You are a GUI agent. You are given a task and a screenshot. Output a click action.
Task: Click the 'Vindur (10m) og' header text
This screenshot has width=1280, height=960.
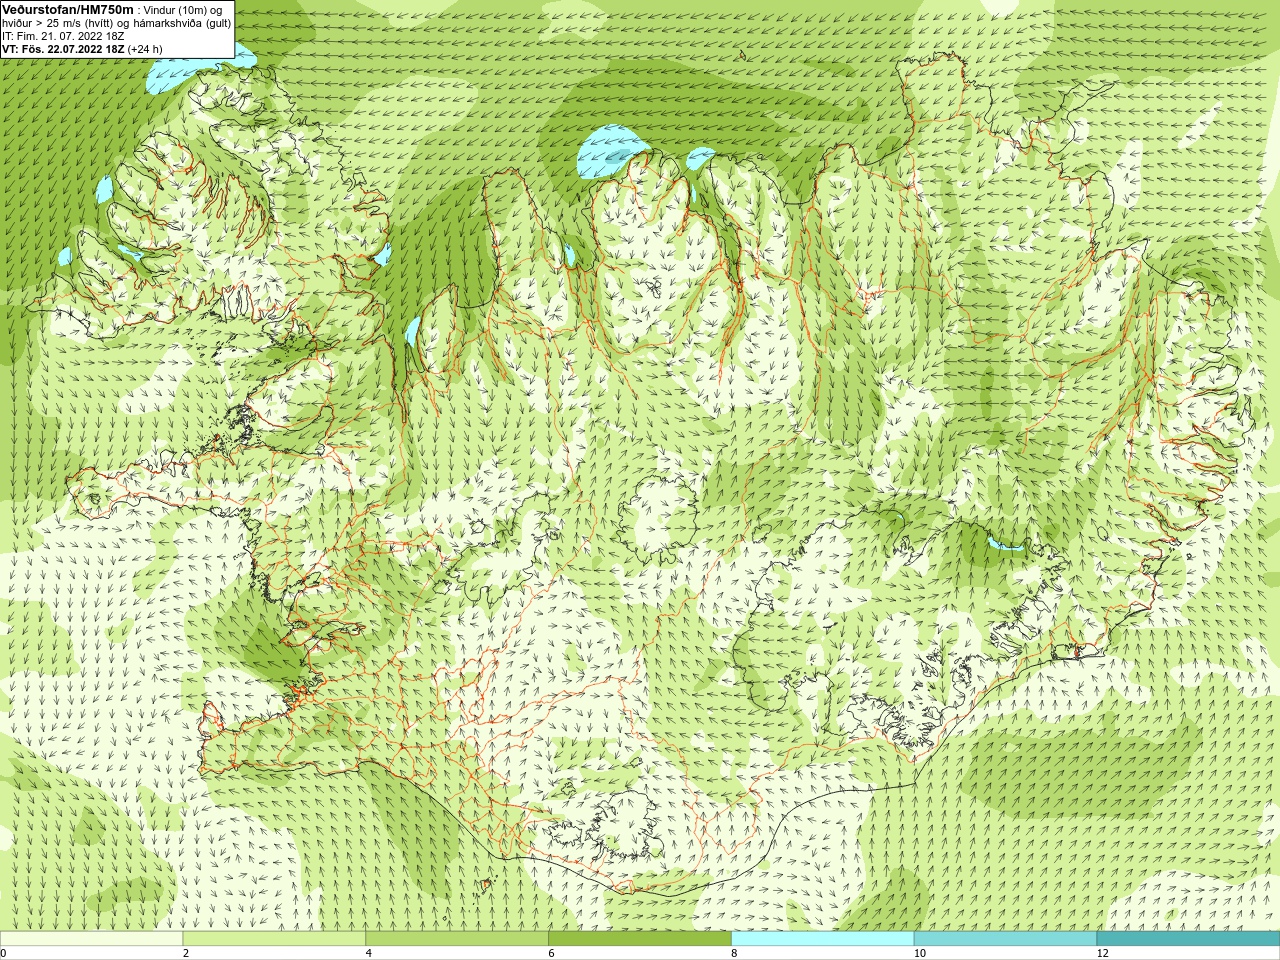click(x=184, y=9)
